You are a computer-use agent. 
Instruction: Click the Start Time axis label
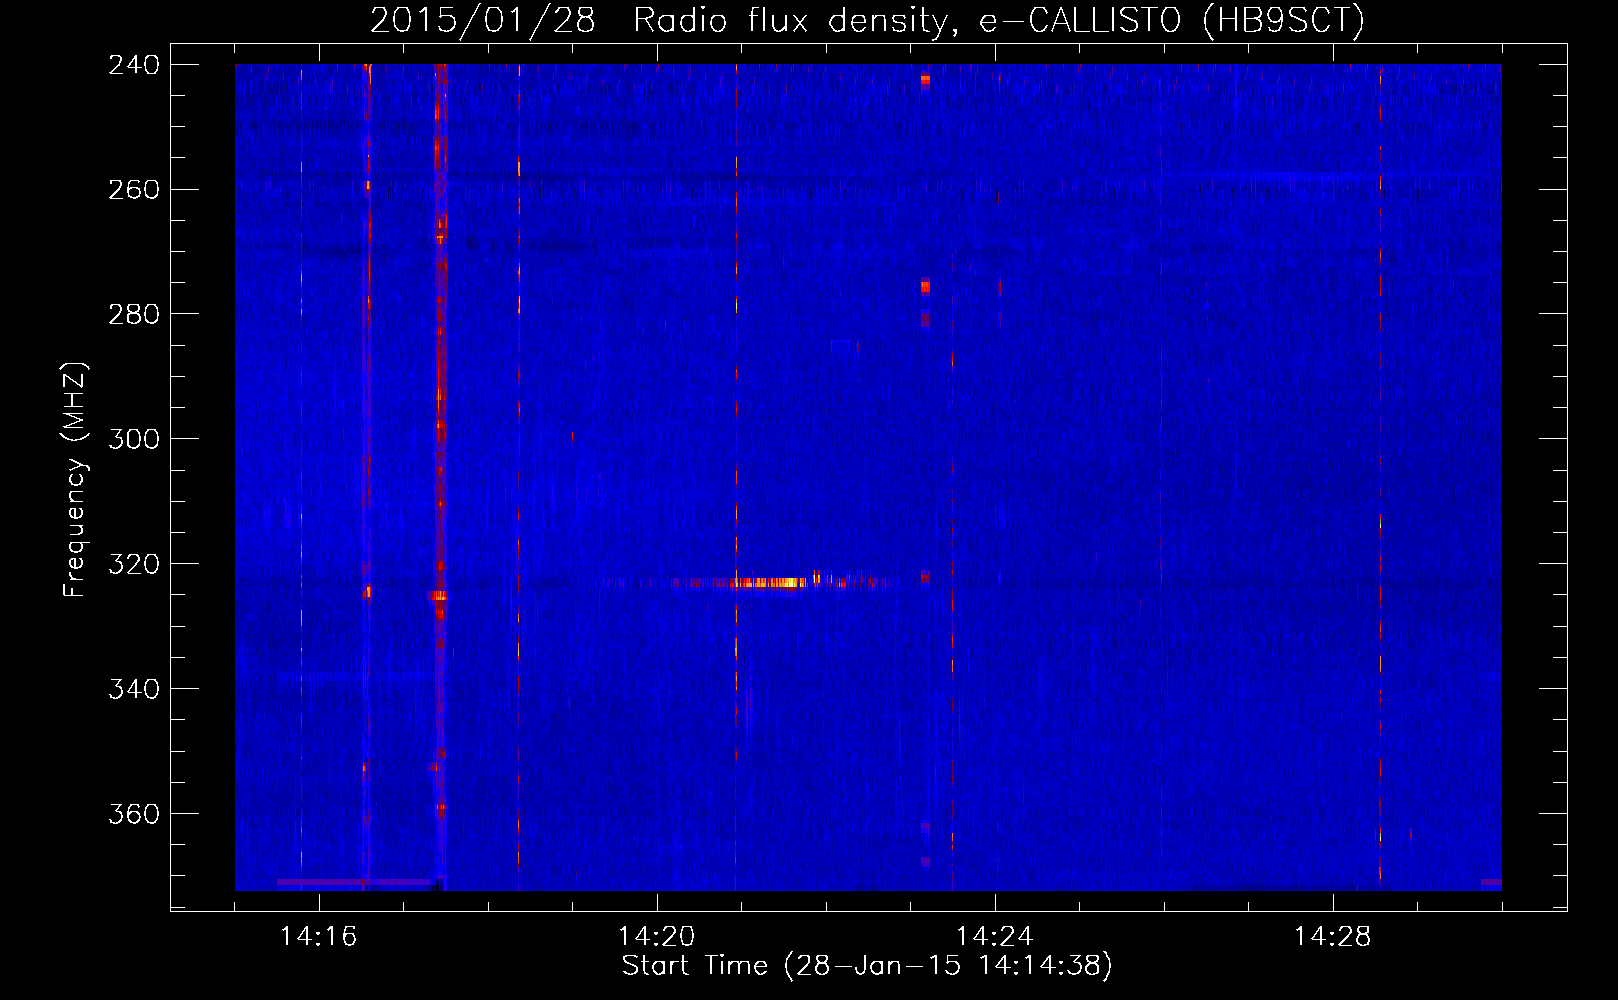click(x=867, y=966)
